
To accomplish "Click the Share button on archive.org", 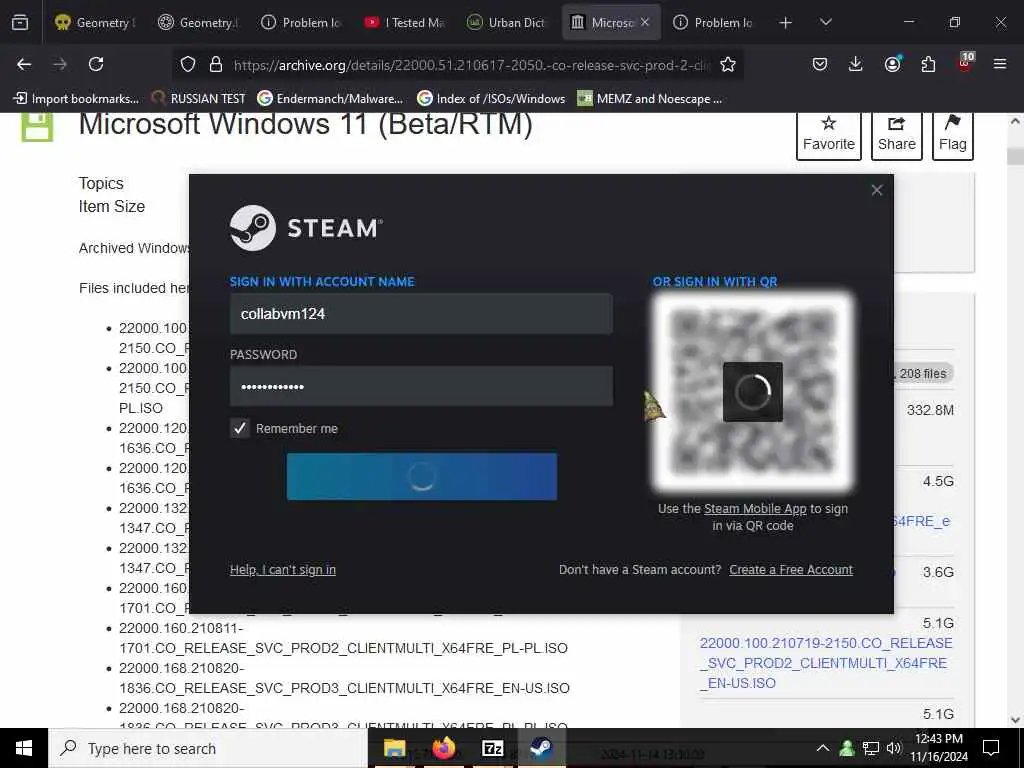I will (897, 134).
